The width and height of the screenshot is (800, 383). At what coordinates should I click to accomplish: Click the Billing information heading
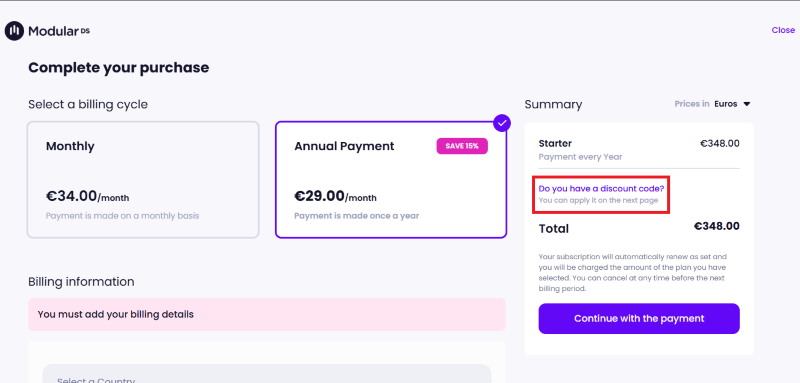coord(81,282)
